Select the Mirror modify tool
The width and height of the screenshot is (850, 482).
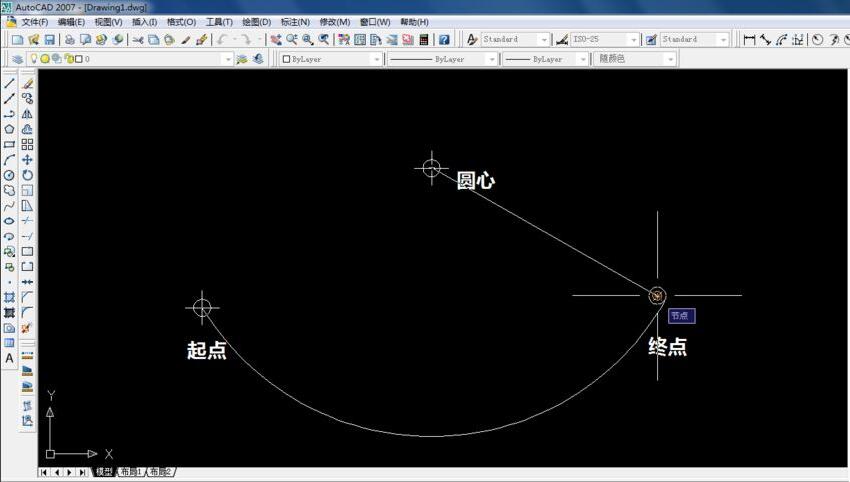coord(27,114)
